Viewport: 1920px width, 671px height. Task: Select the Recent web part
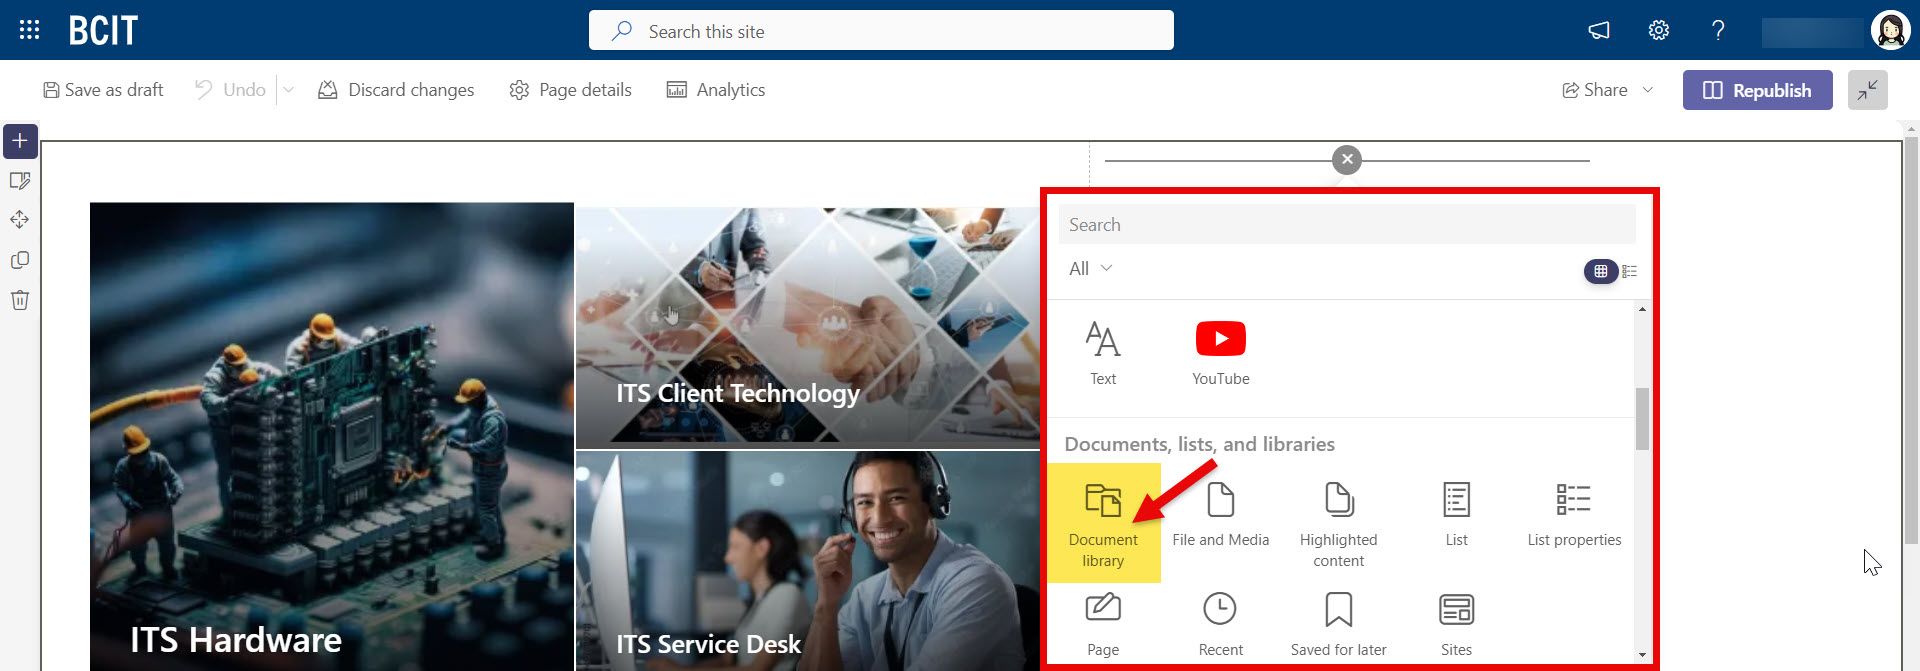point(1221,625)
